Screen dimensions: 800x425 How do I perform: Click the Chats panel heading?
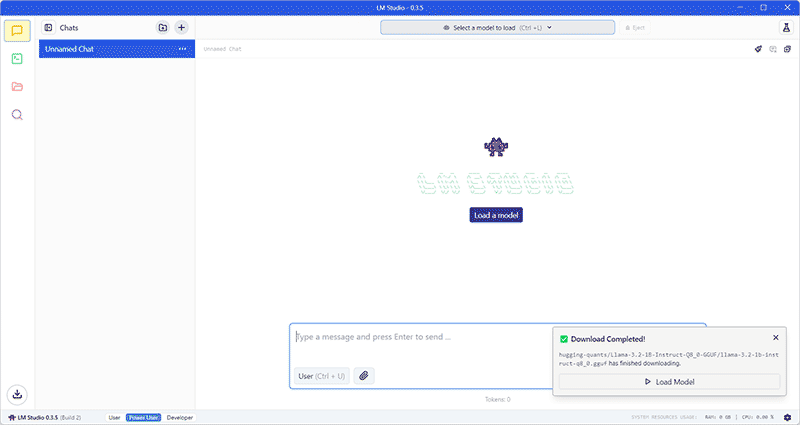click(69, 28)
